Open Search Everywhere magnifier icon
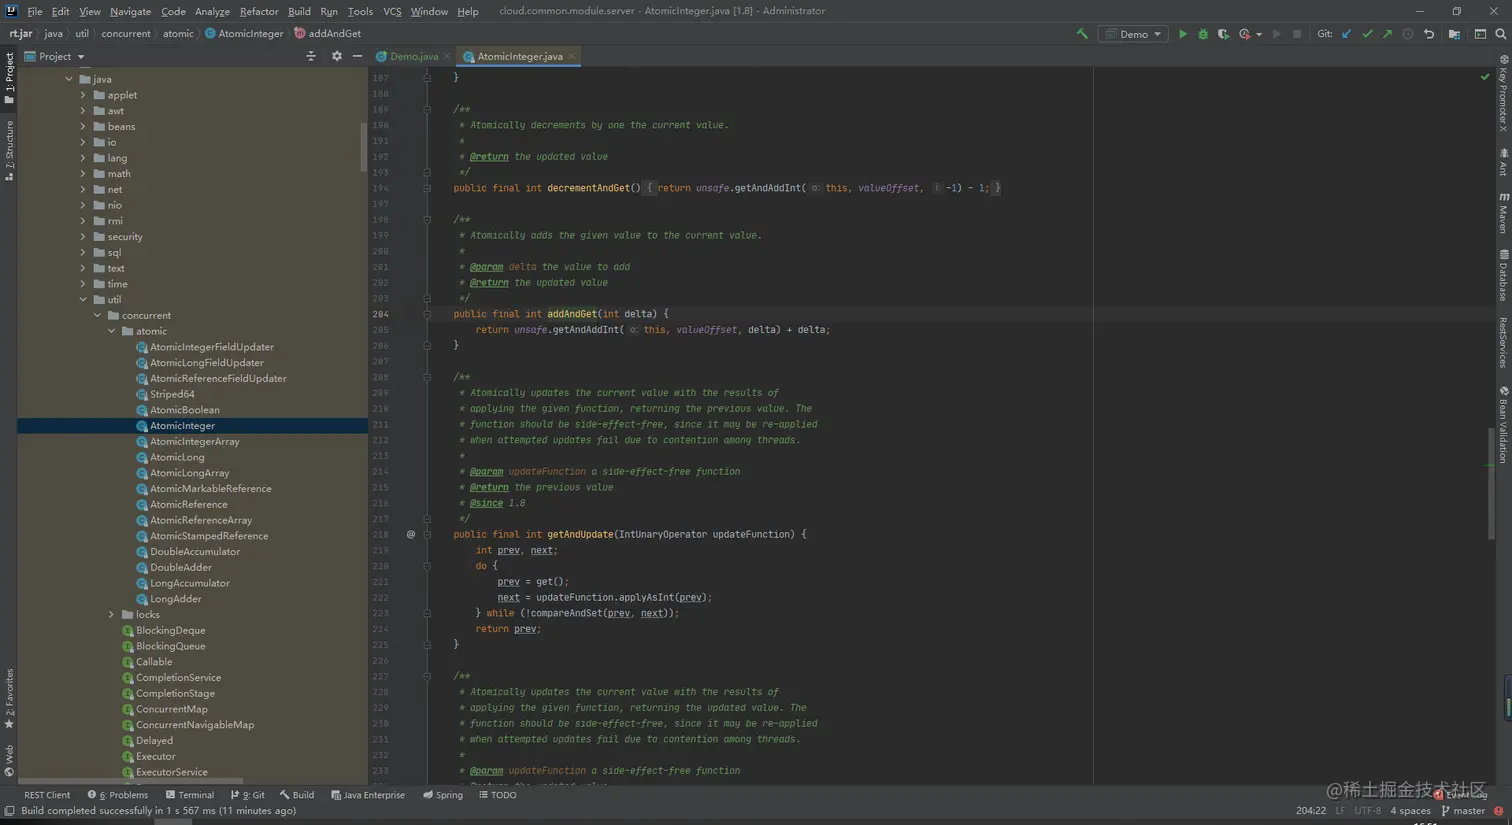This screenshot has width=1512, height=825. [x=1500, y=34]
